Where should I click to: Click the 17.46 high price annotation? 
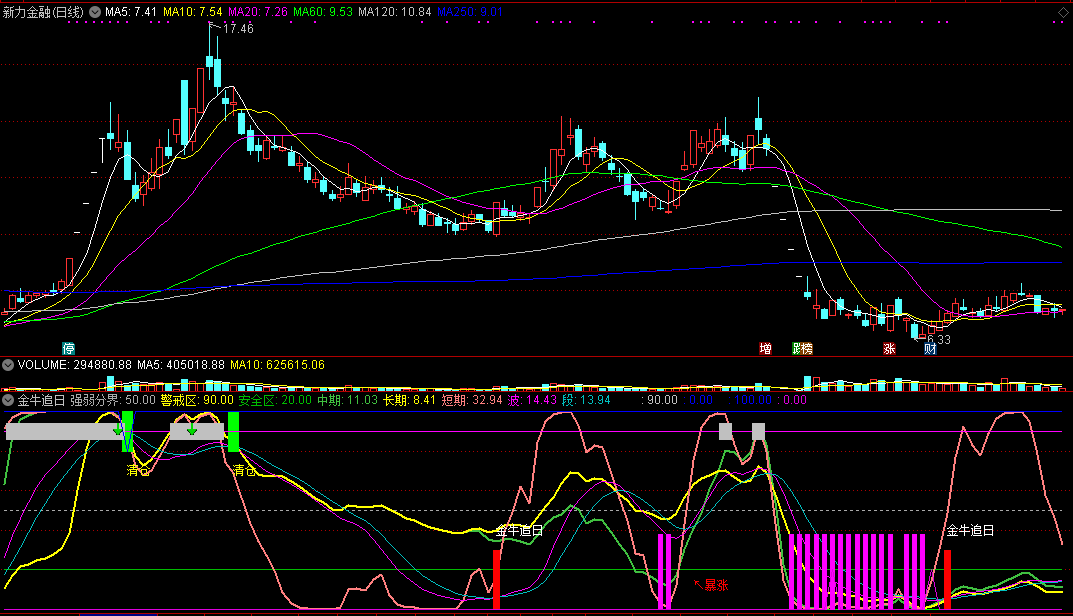(x=238, y=29)
